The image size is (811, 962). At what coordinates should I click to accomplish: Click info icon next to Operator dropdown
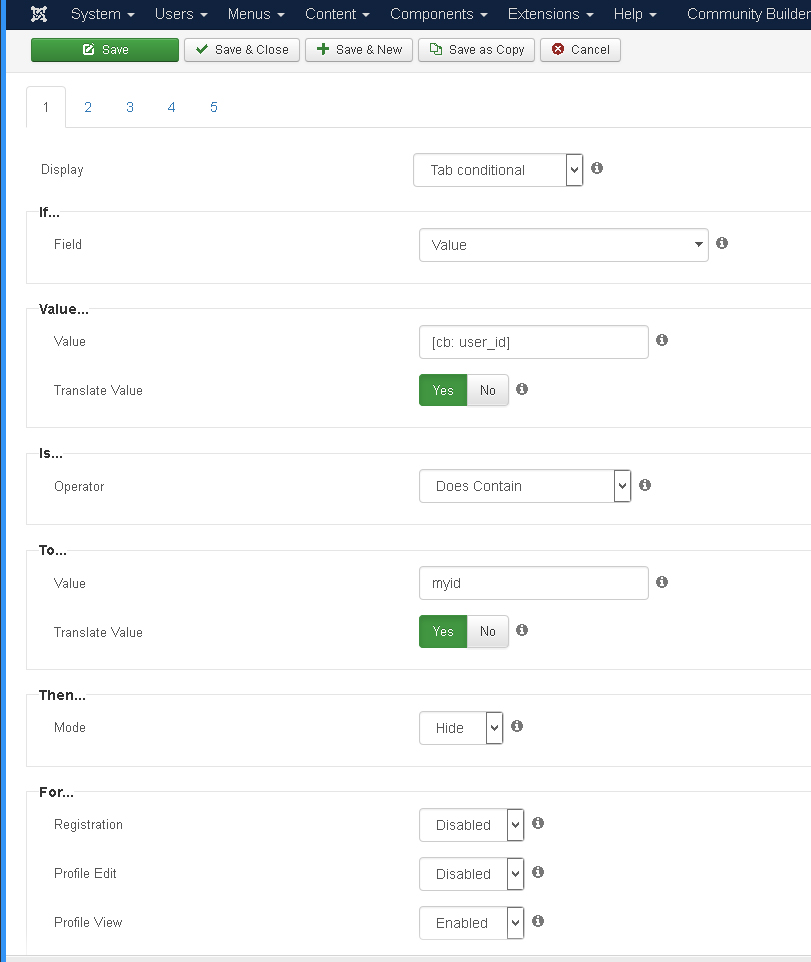click(645, 485)
